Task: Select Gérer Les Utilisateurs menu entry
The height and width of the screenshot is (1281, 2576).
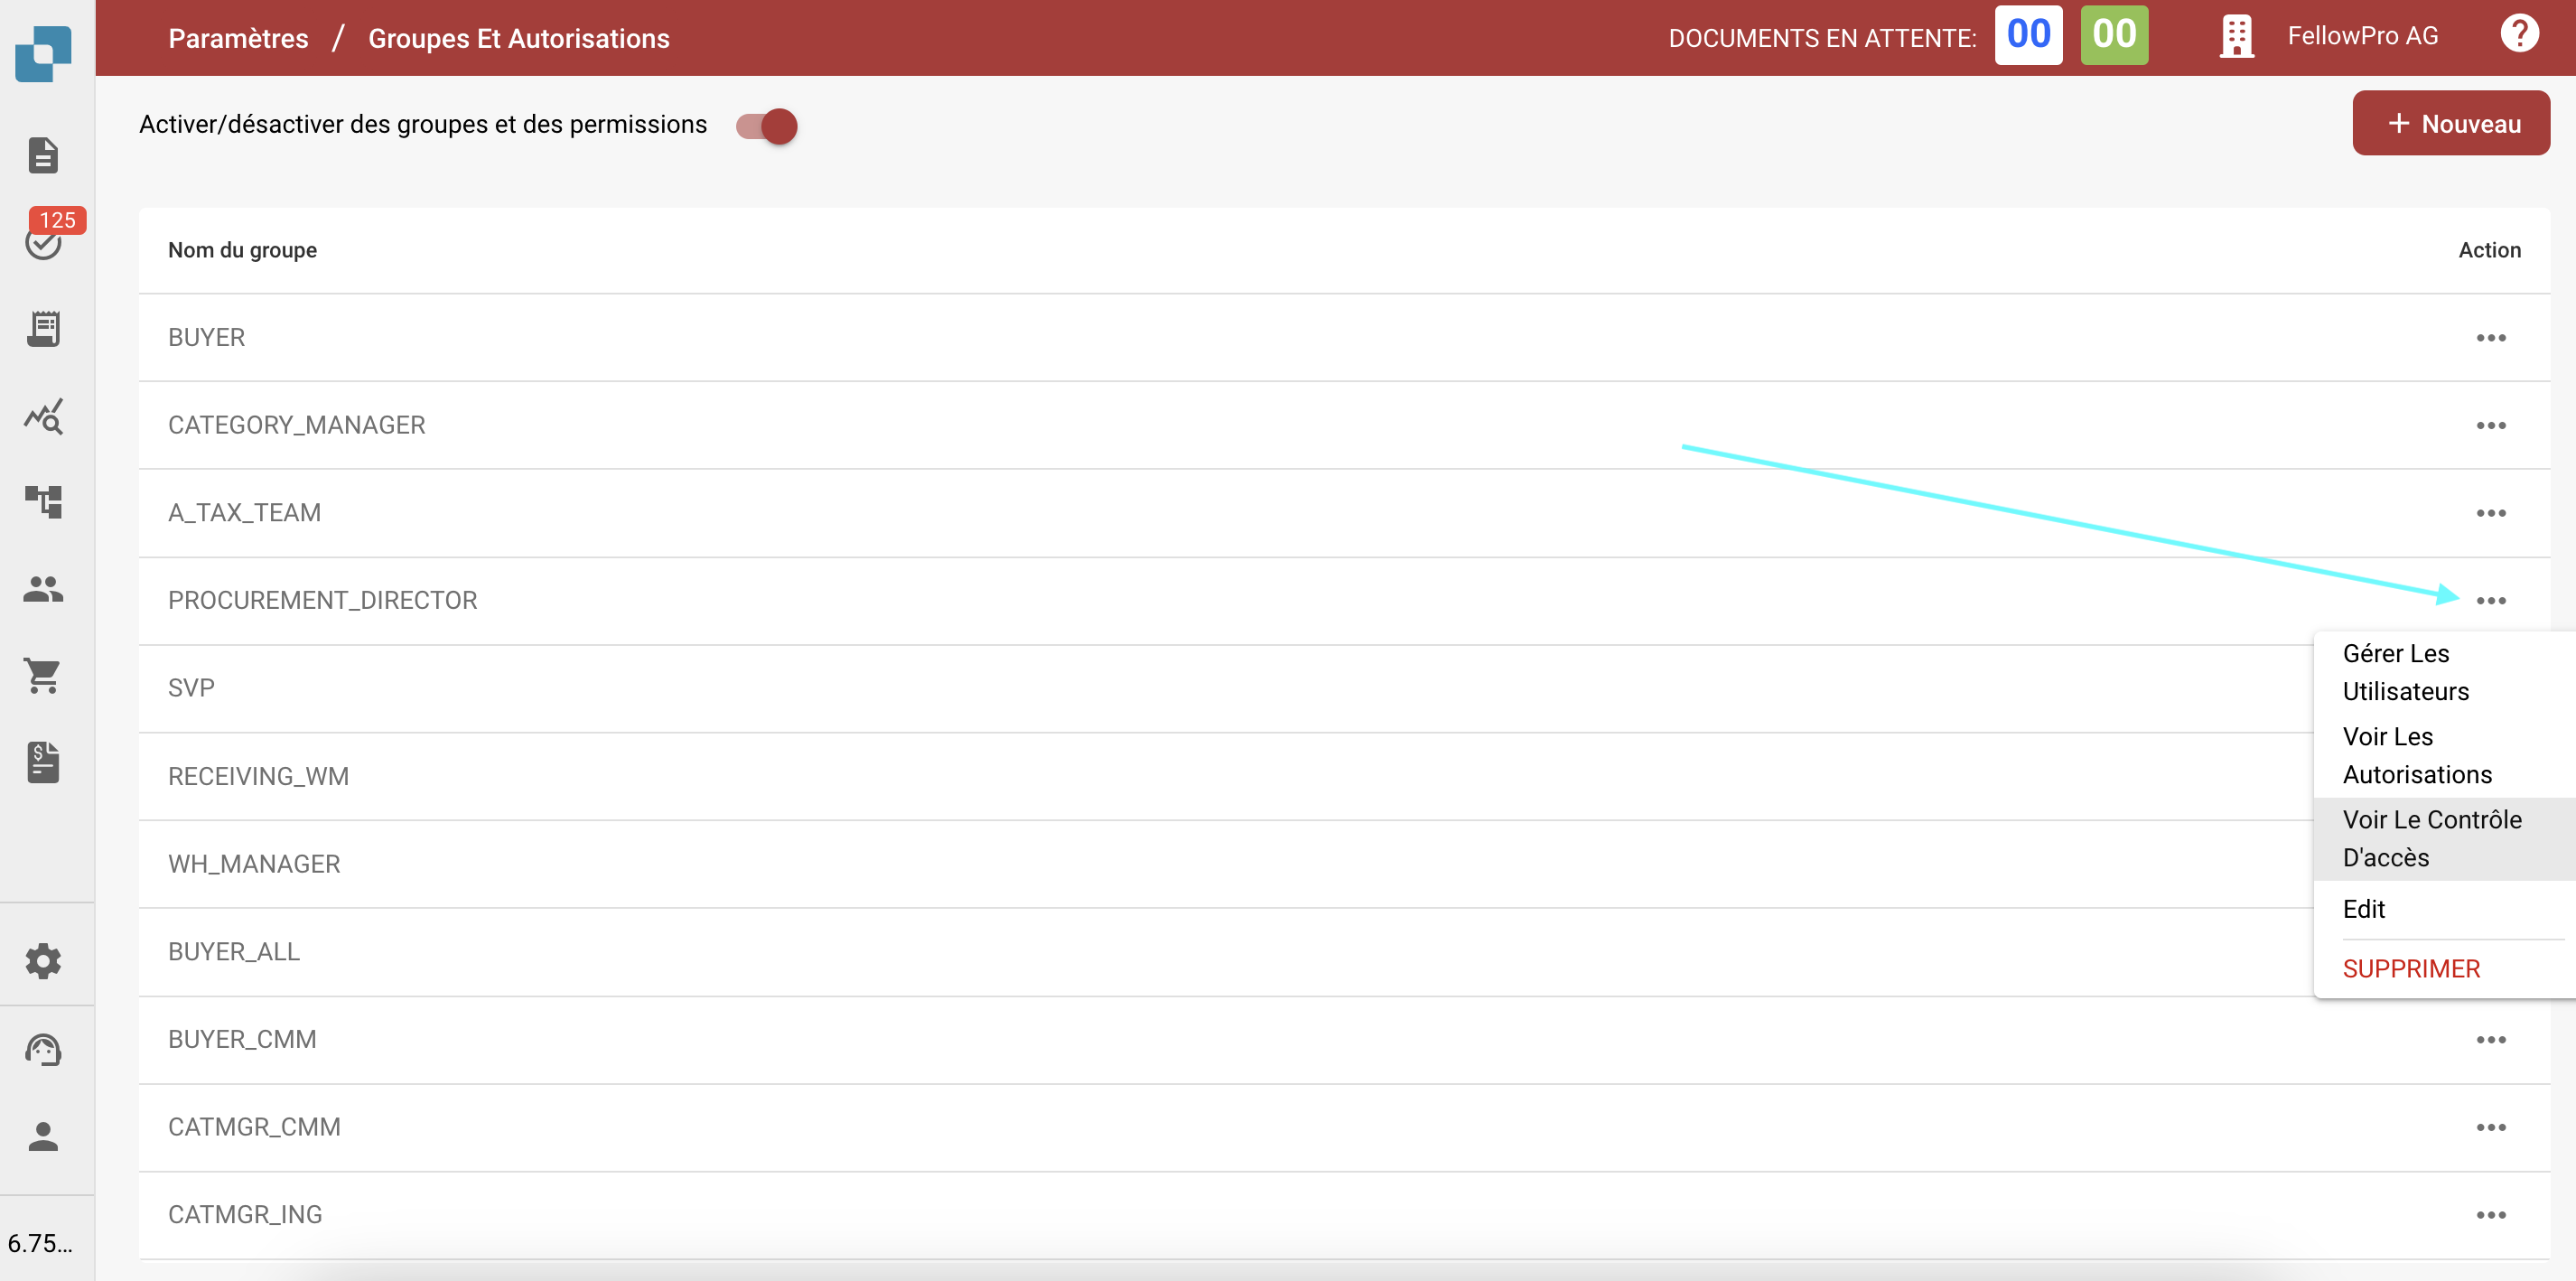Action: (x=2404, y=672)
